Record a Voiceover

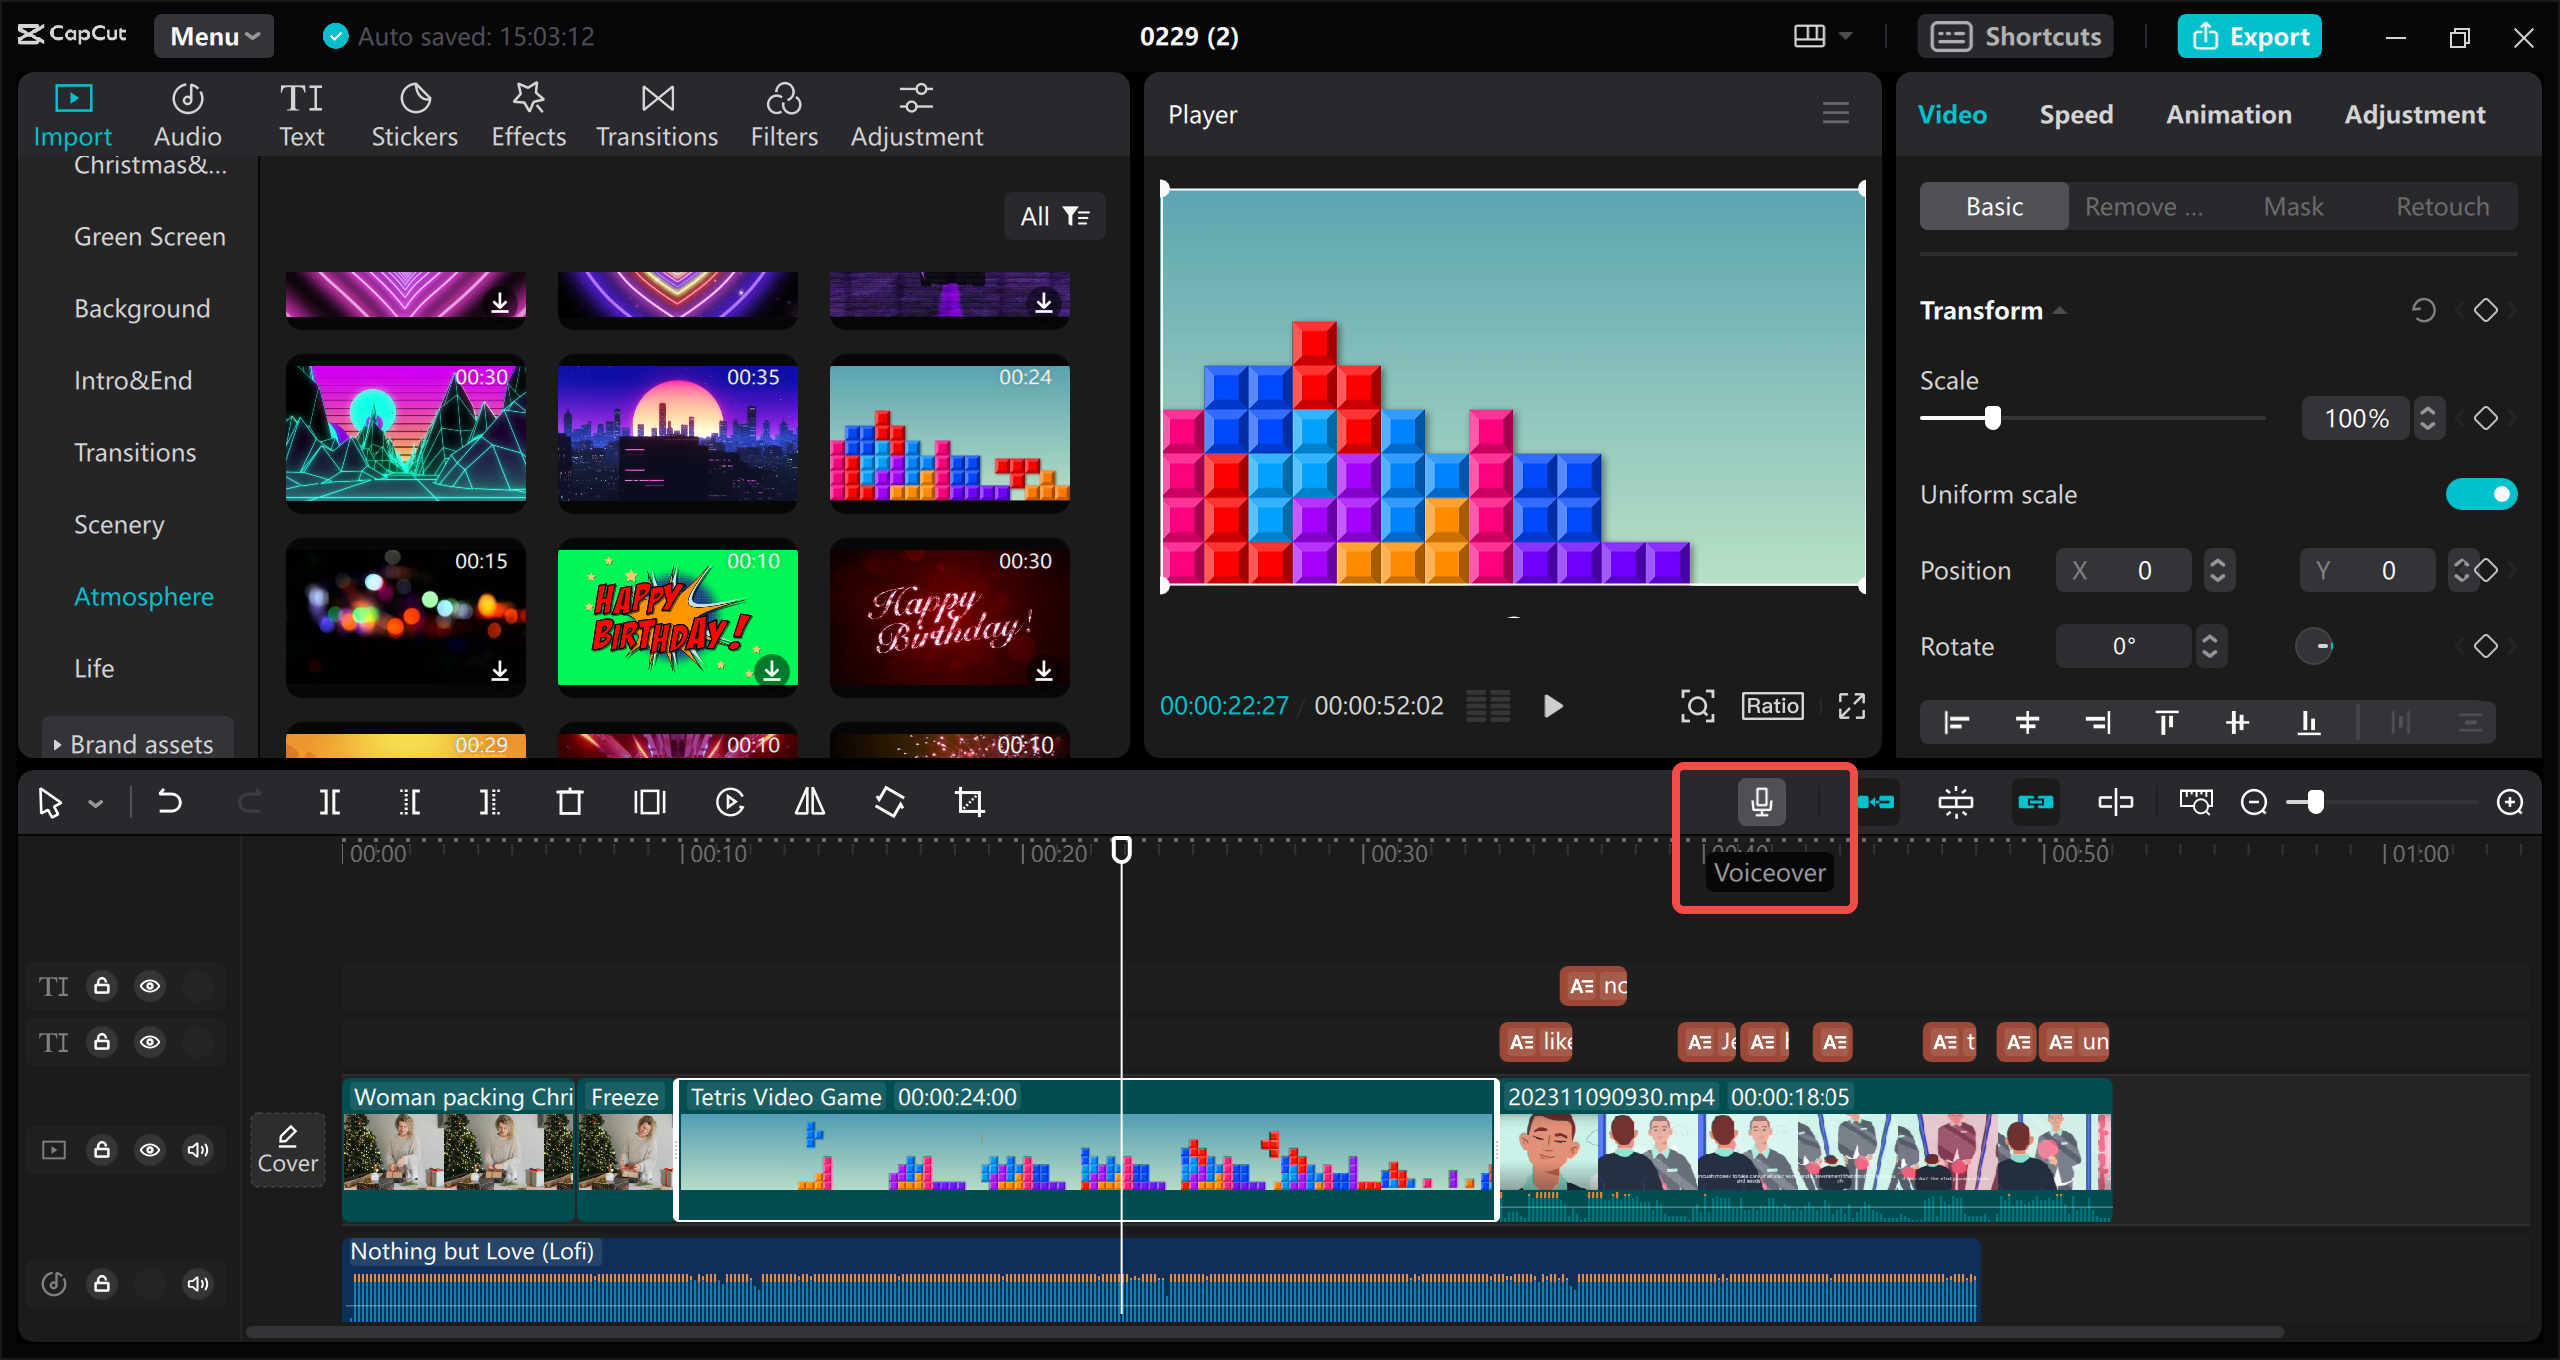click(1761, 800)
